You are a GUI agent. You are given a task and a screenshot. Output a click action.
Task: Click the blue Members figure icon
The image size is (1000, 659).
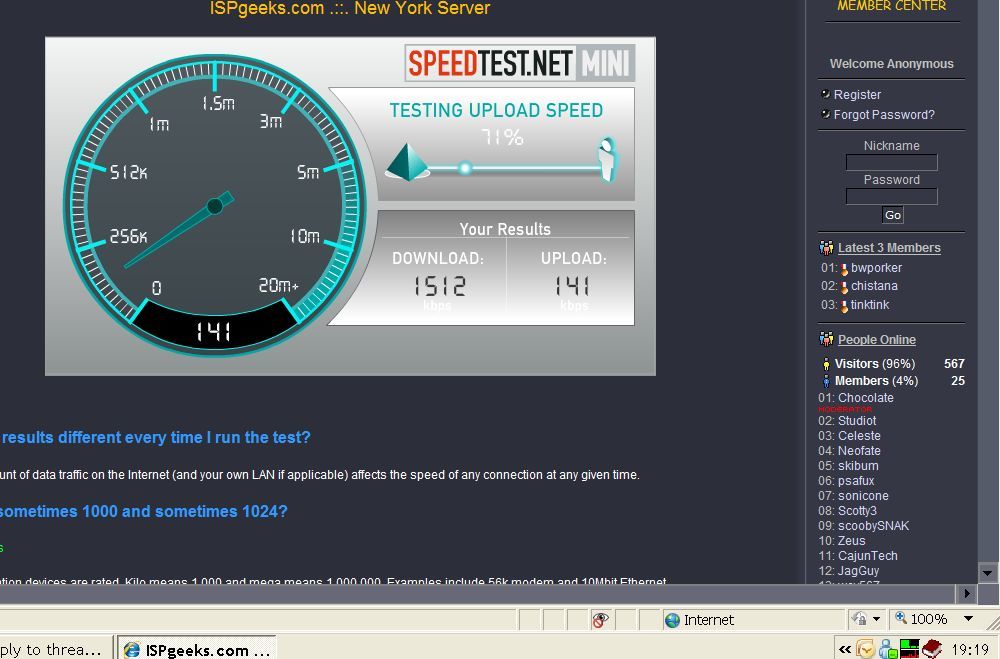pyautogui.click(x=827, y=381)
